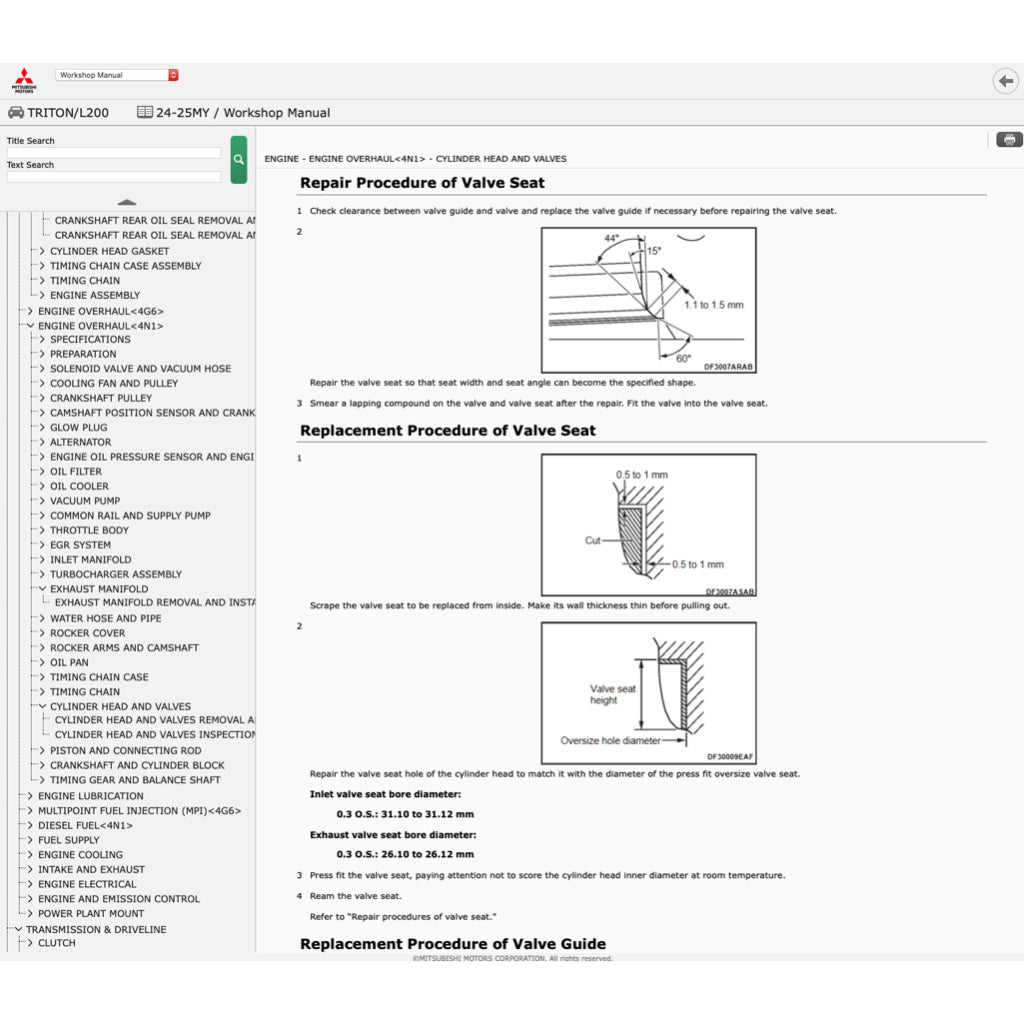1024x1024 pixels.
Task: Click the green search magnifier button
Action: pyautogui.click(x=238, y=159)
